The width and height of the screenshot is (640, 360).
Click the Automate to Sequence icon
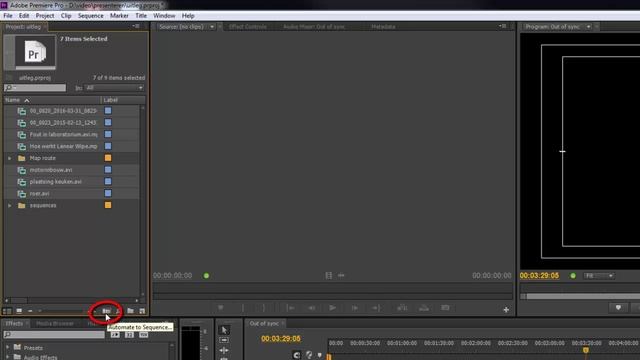[106, 311]
